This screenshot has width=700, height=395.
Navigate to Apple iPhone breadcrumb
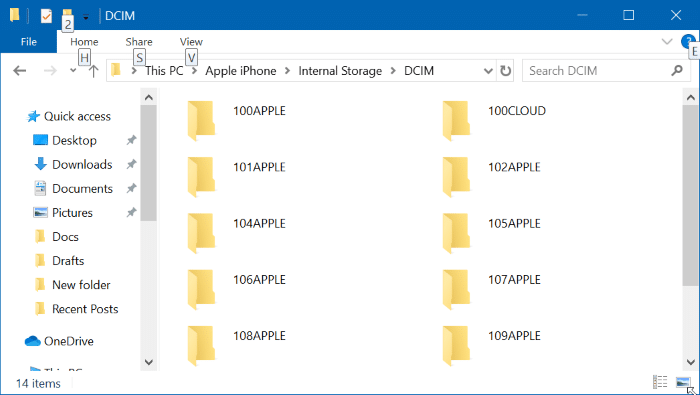(241, 71)
